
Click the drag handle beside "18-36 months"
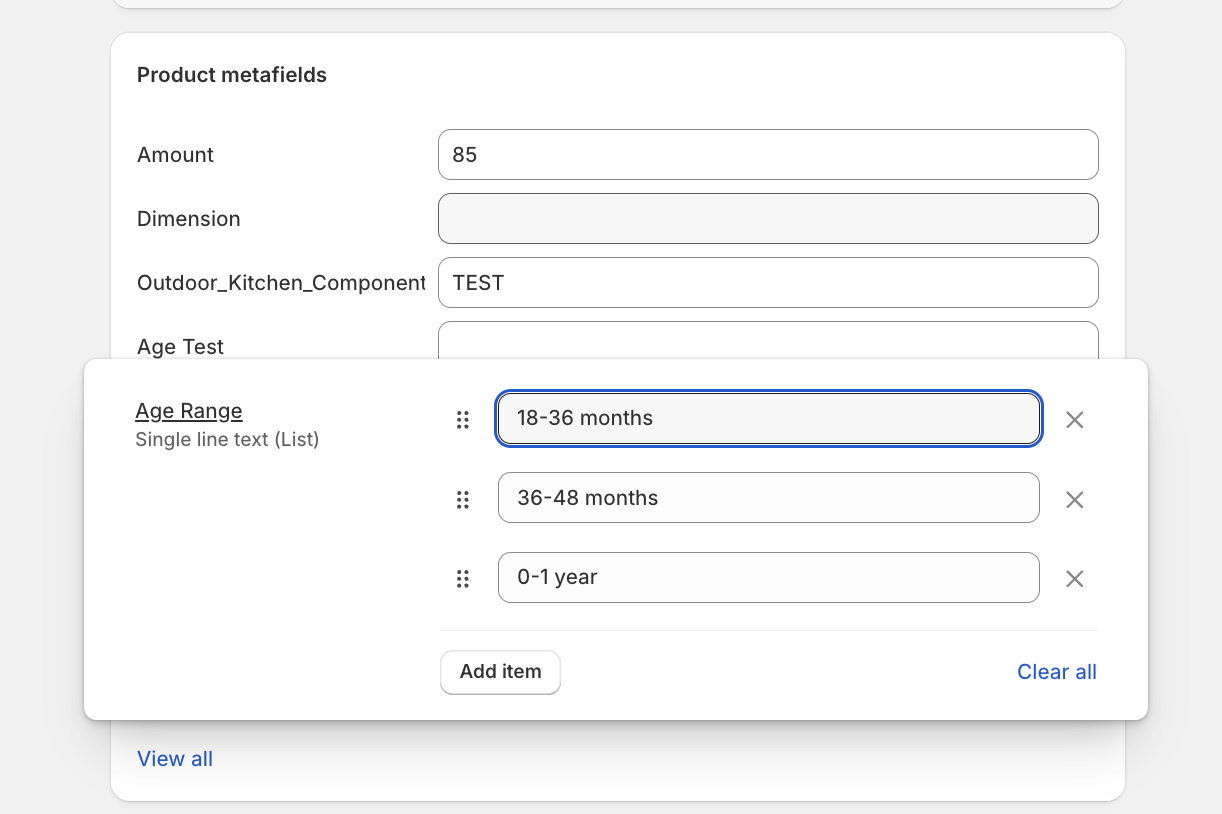pos(462,420)
